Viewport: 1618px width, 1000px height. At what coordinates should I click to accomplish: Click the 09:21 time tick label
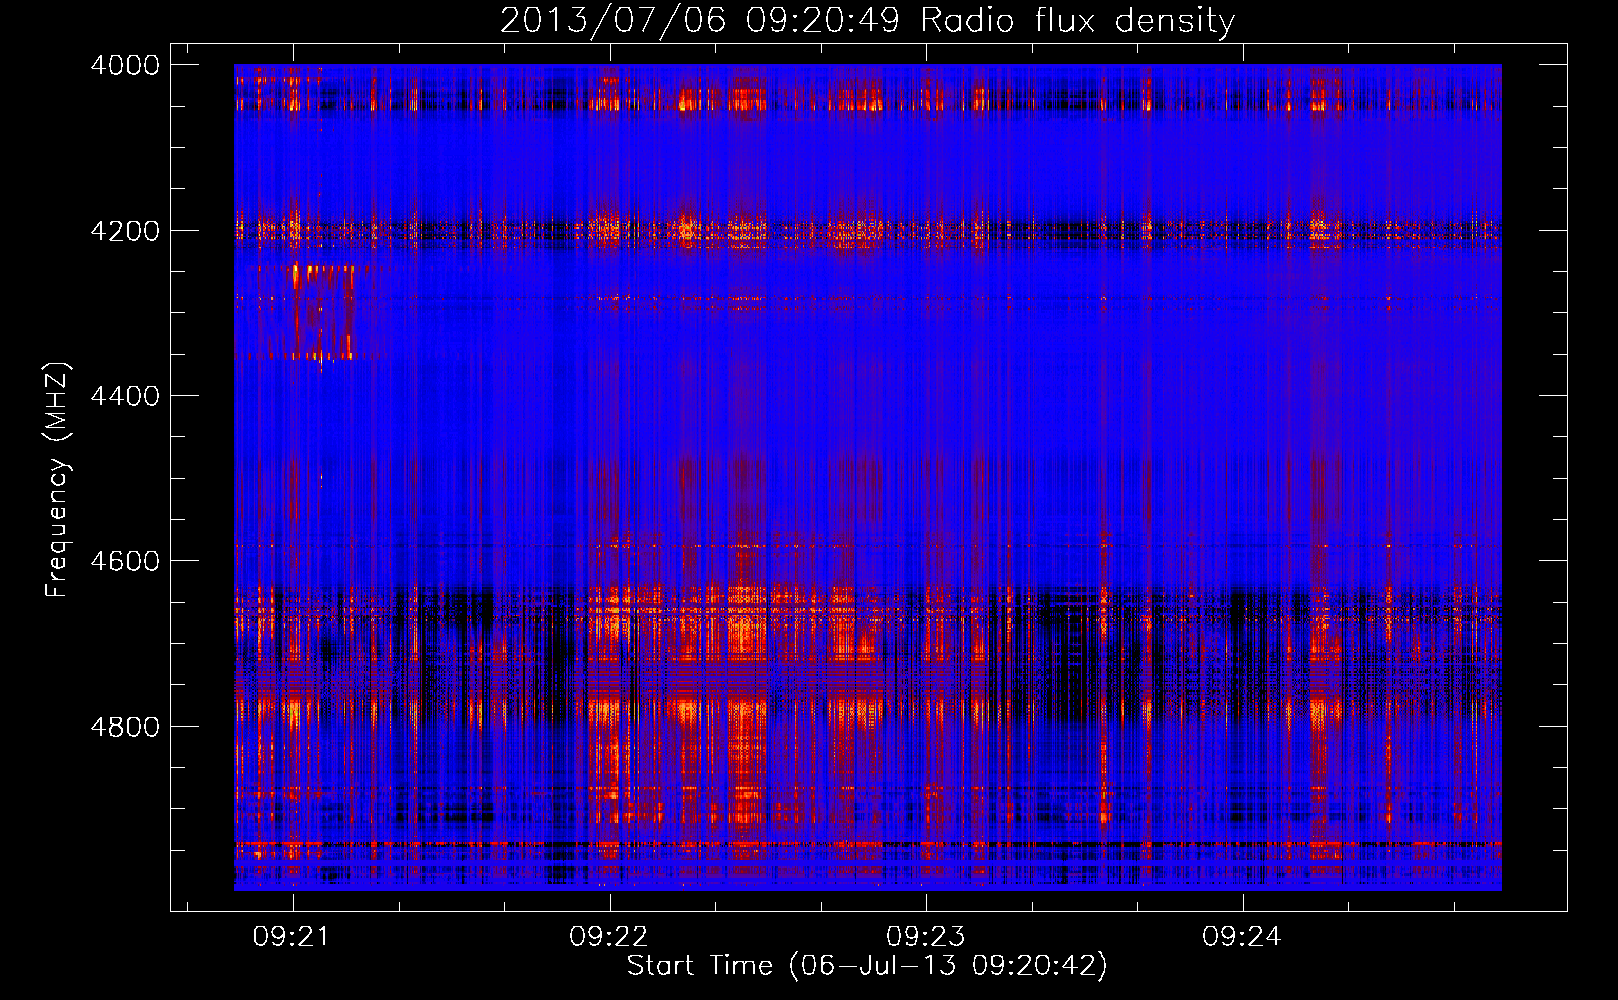pos(291,936)
